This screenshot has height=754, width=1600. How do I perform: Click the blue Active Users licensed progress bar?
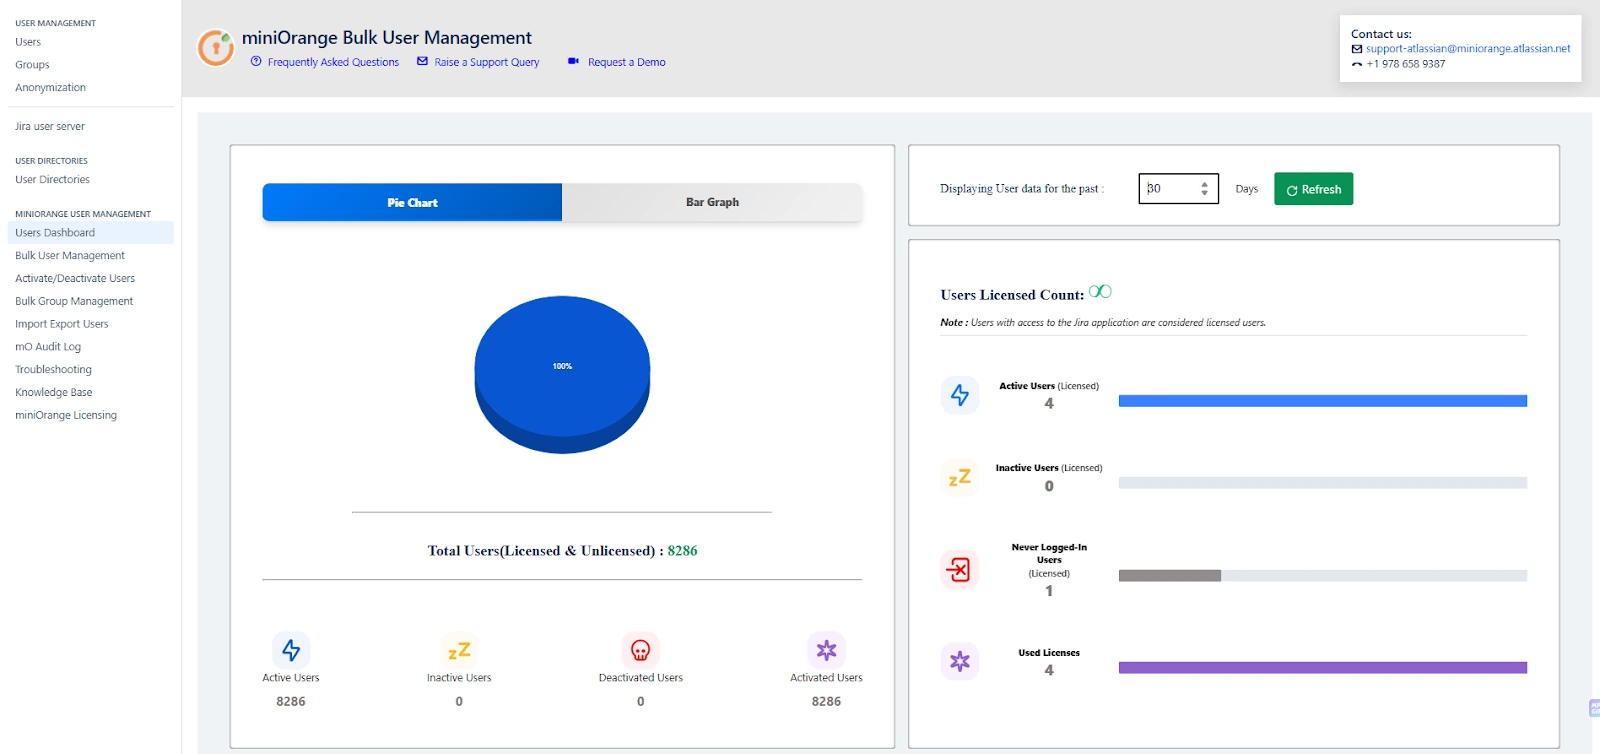coord(1323,401)
